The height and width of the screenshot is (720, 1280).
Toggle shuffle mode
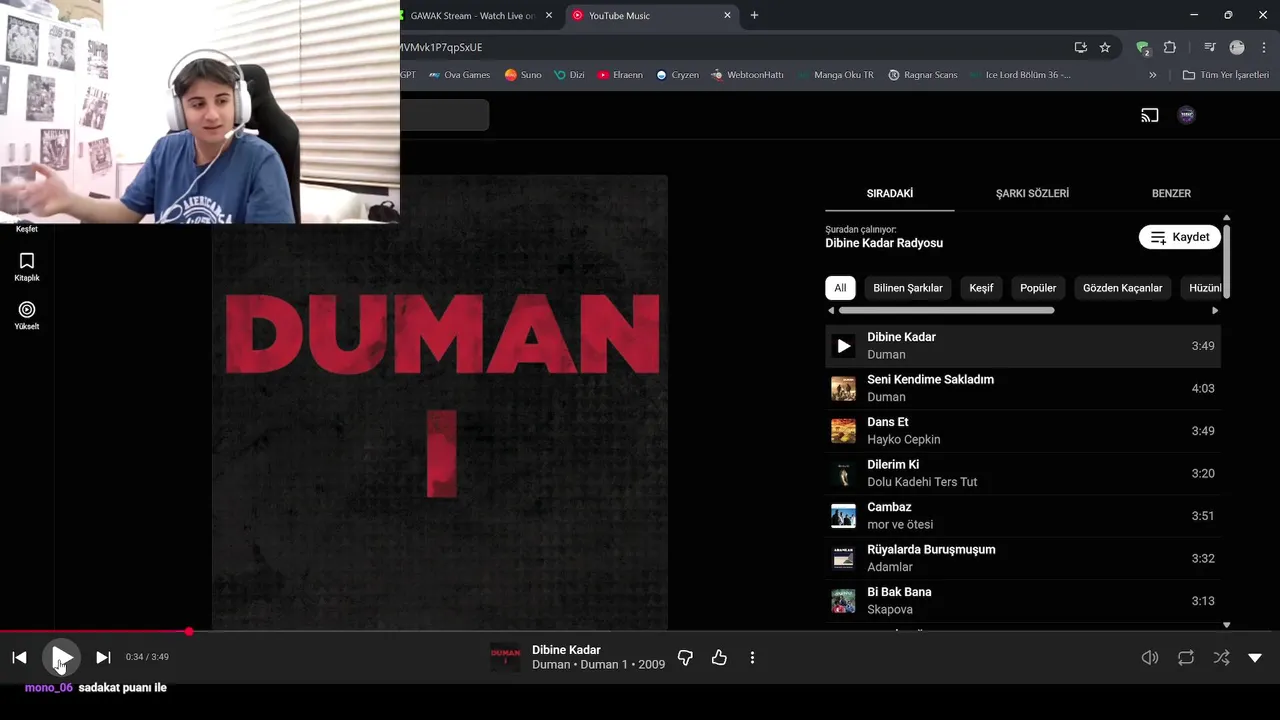click(1221, 657)
